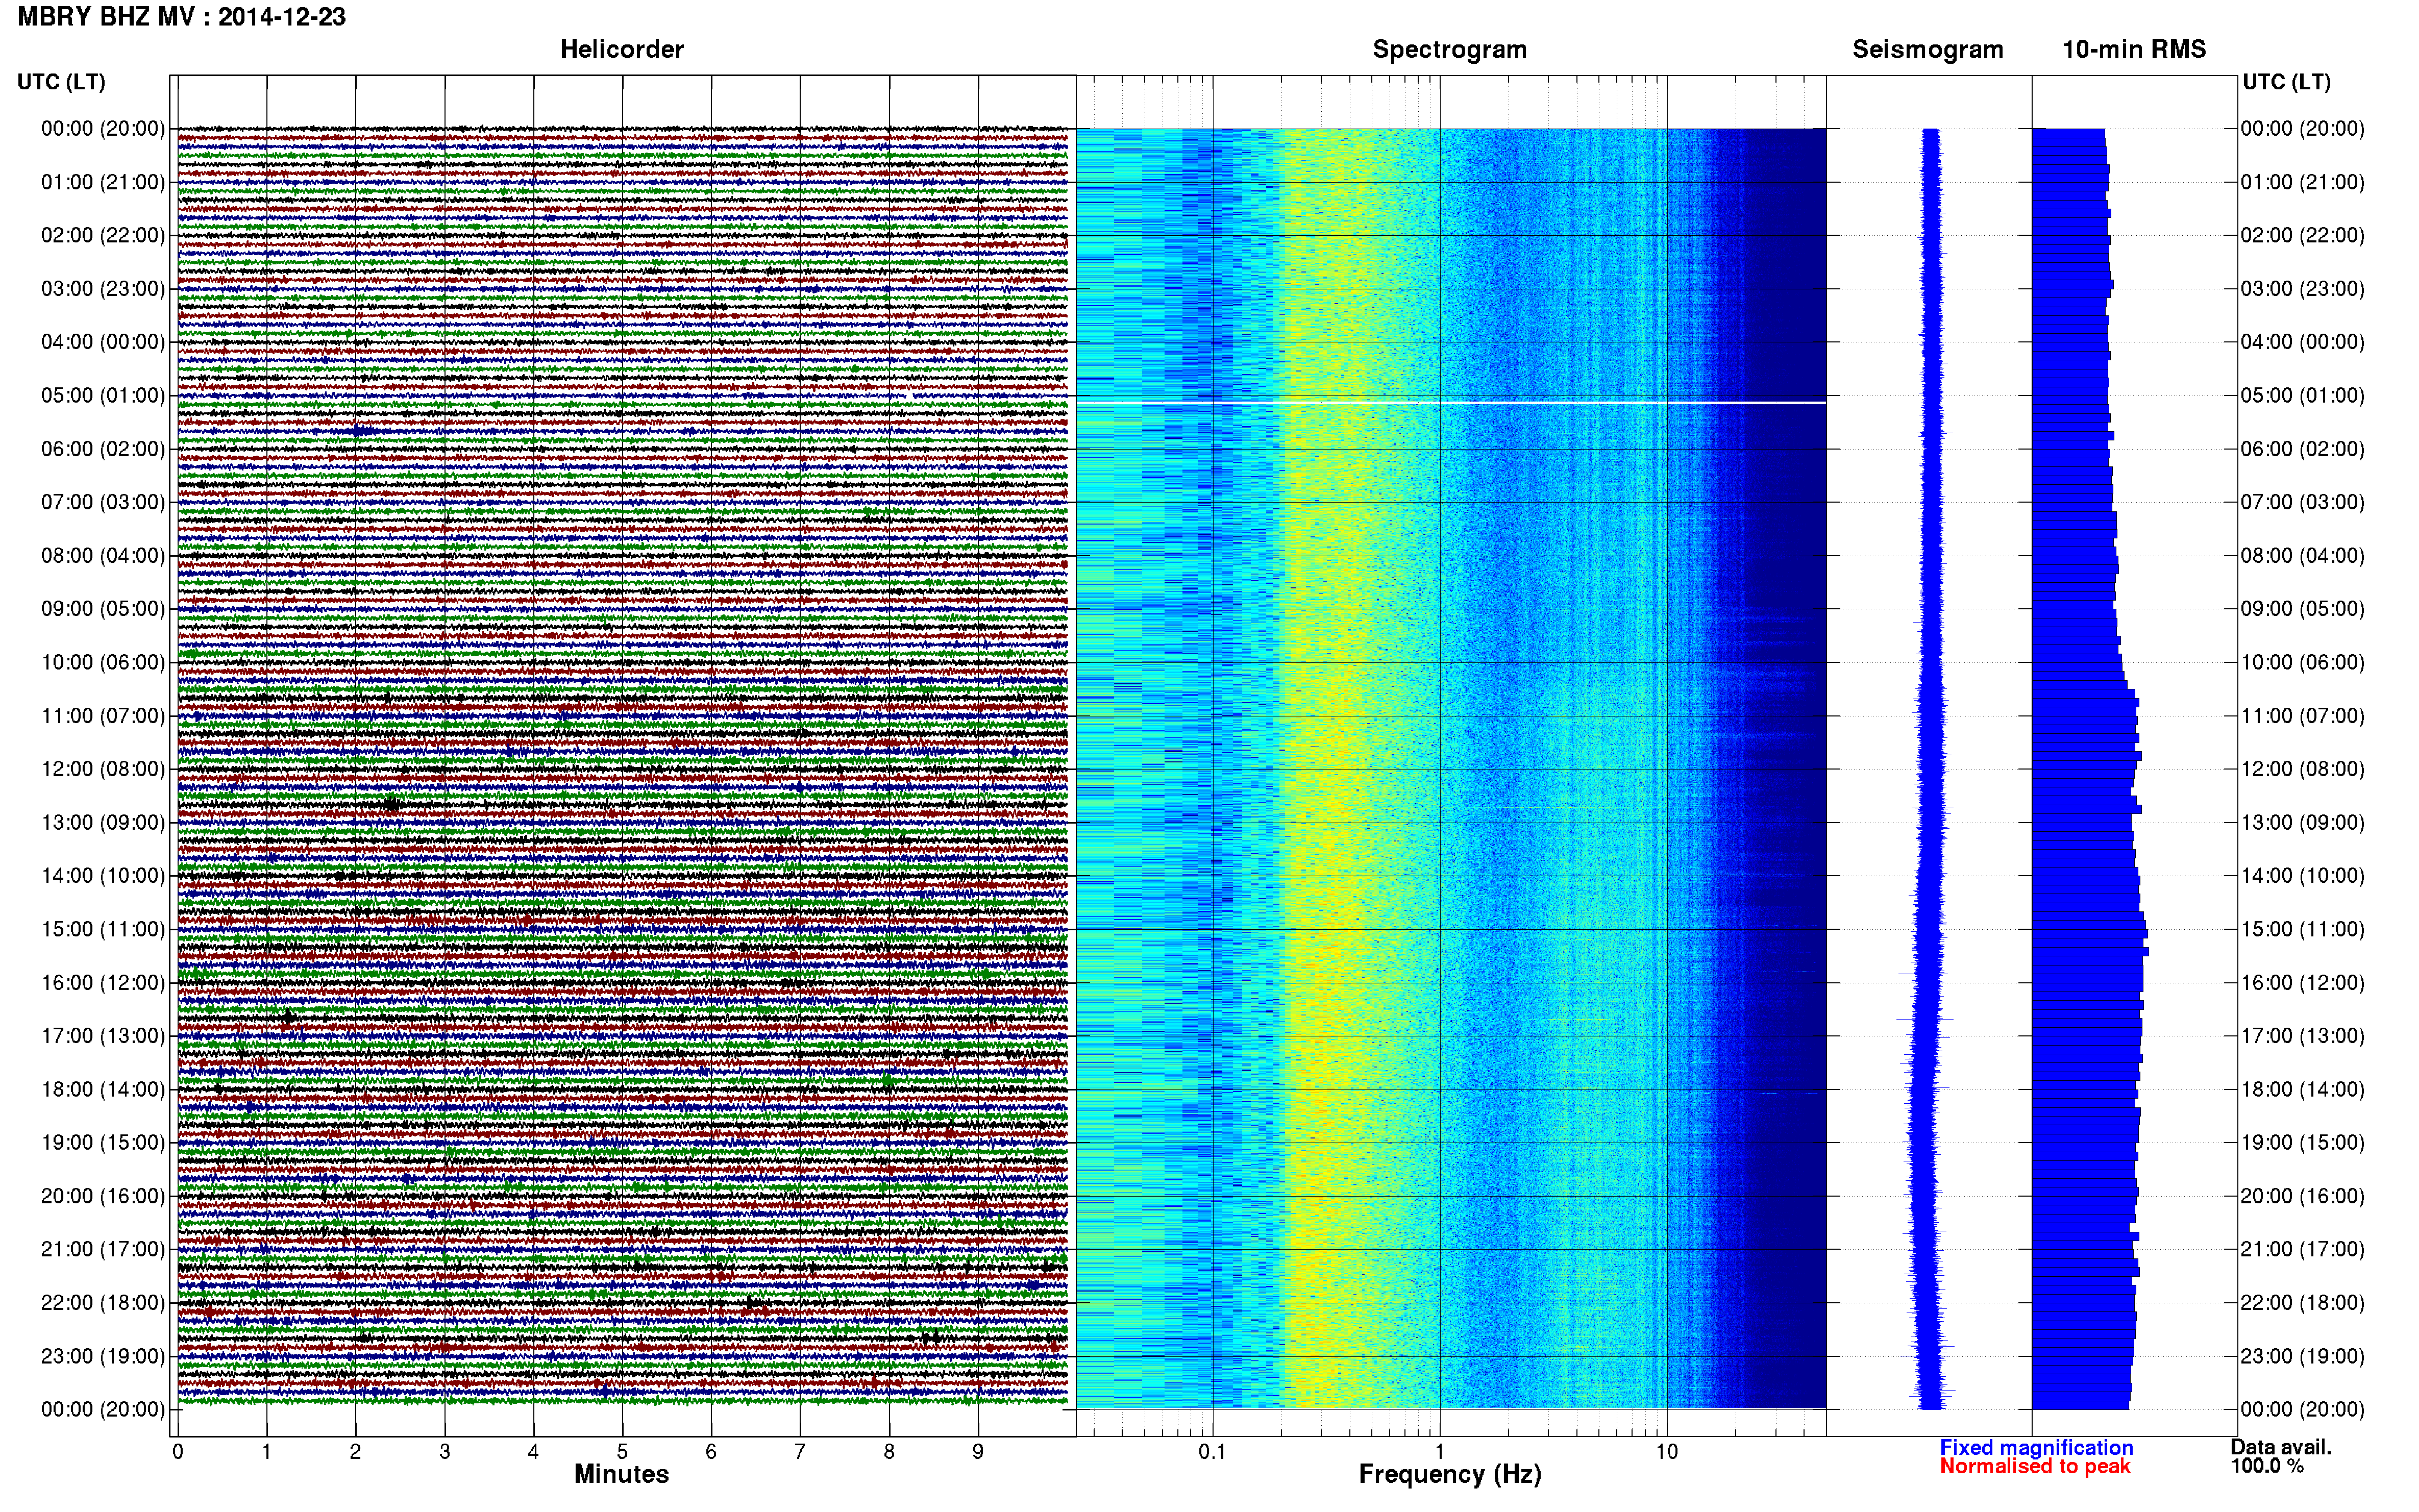The height and width of the screenshot is (1512, 2419).
Task: Click the right 04:00 (00:00) time label
Action: point(2302,342)
